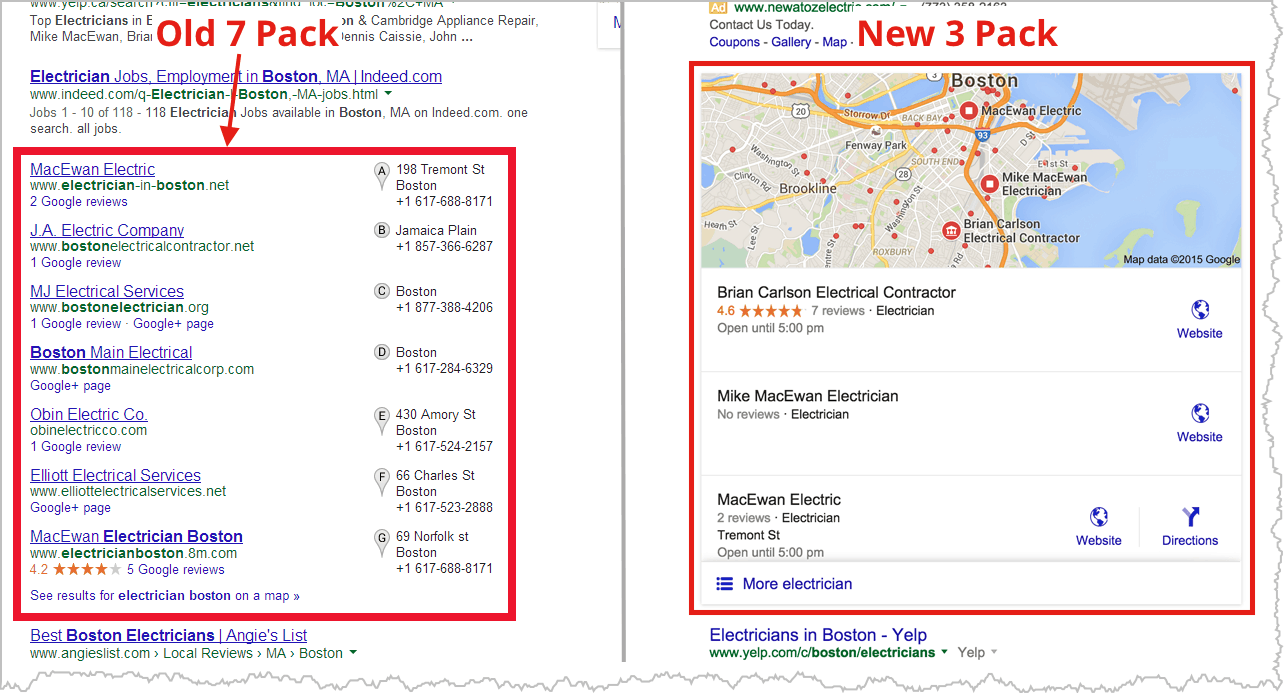Click the More electrician button

971,584
